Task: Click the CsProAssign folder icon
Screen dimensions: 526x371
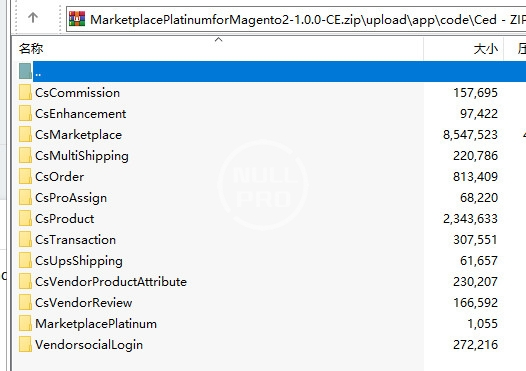Action: tap(25, 198)
